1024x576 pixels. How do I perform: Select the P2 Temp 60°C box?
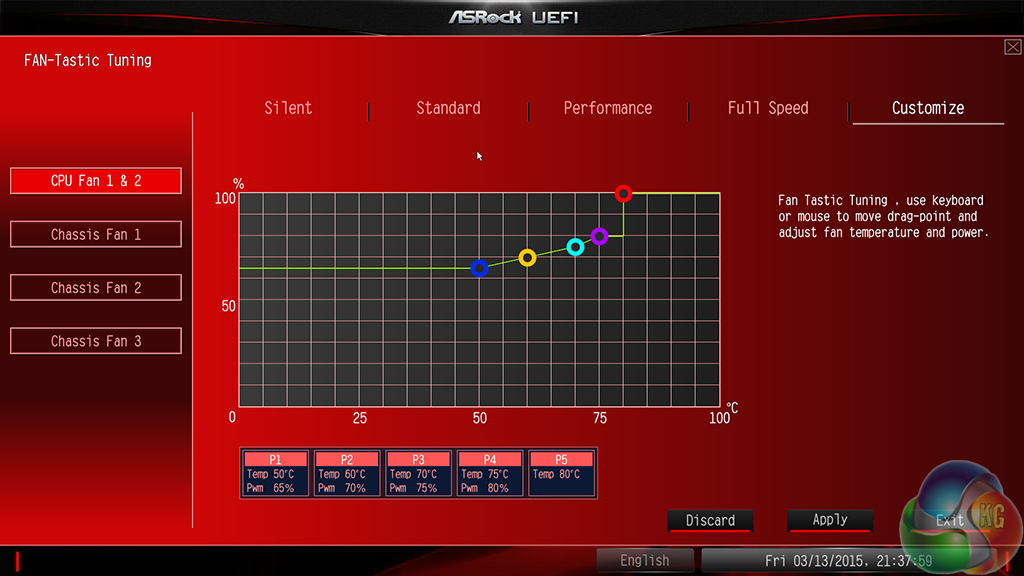[347, 473]
